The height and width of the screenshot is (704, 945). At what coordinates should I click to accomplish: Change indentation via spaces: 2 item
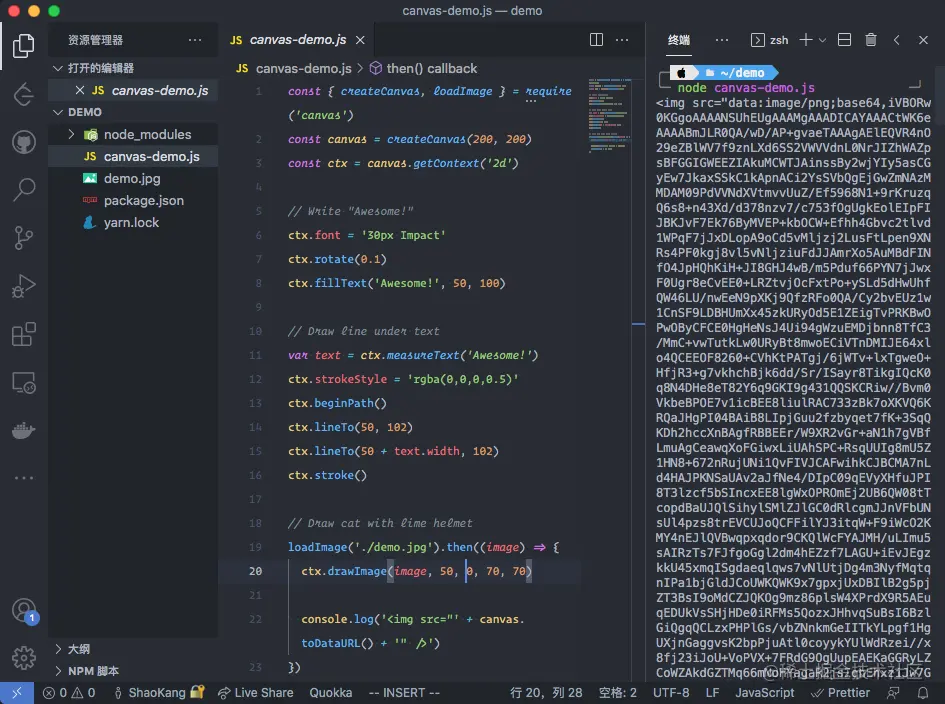[618, 693]
